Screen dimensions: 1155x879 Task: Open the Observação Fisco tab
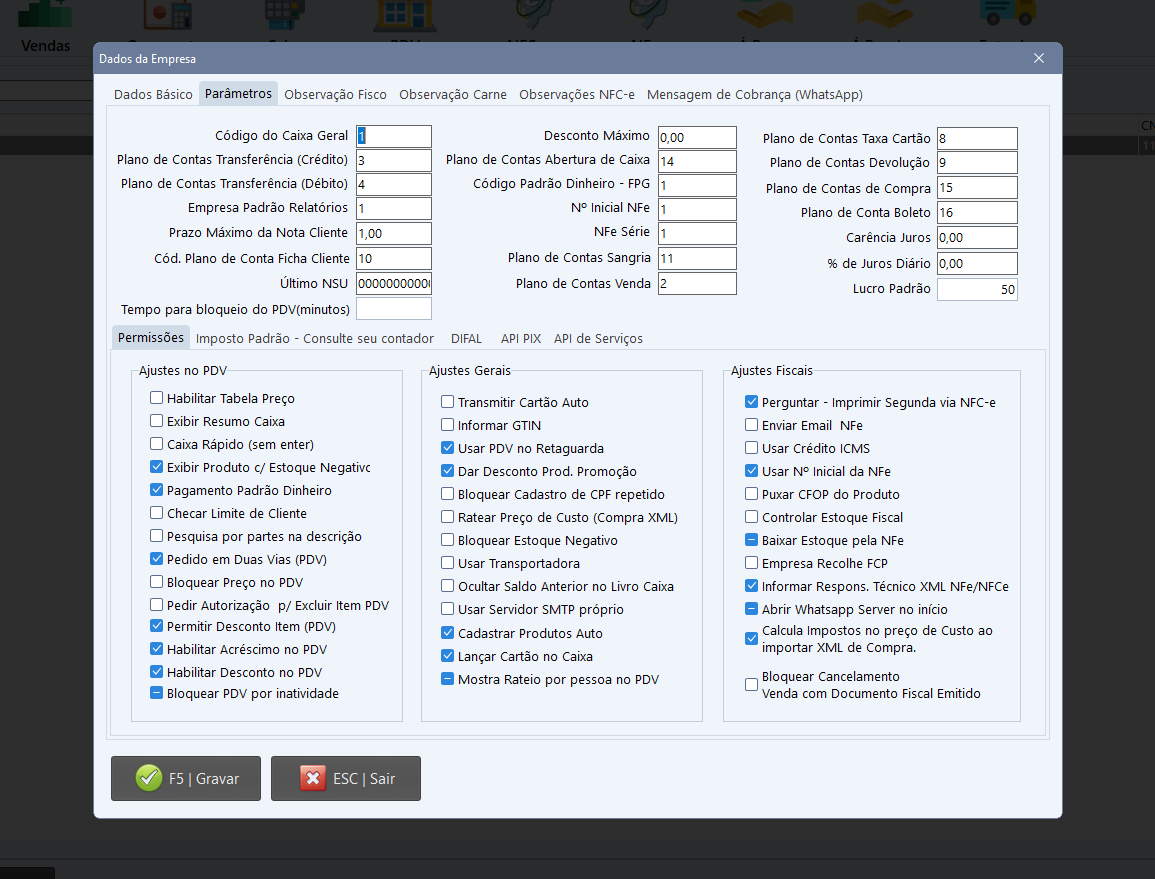coord(335,94)
